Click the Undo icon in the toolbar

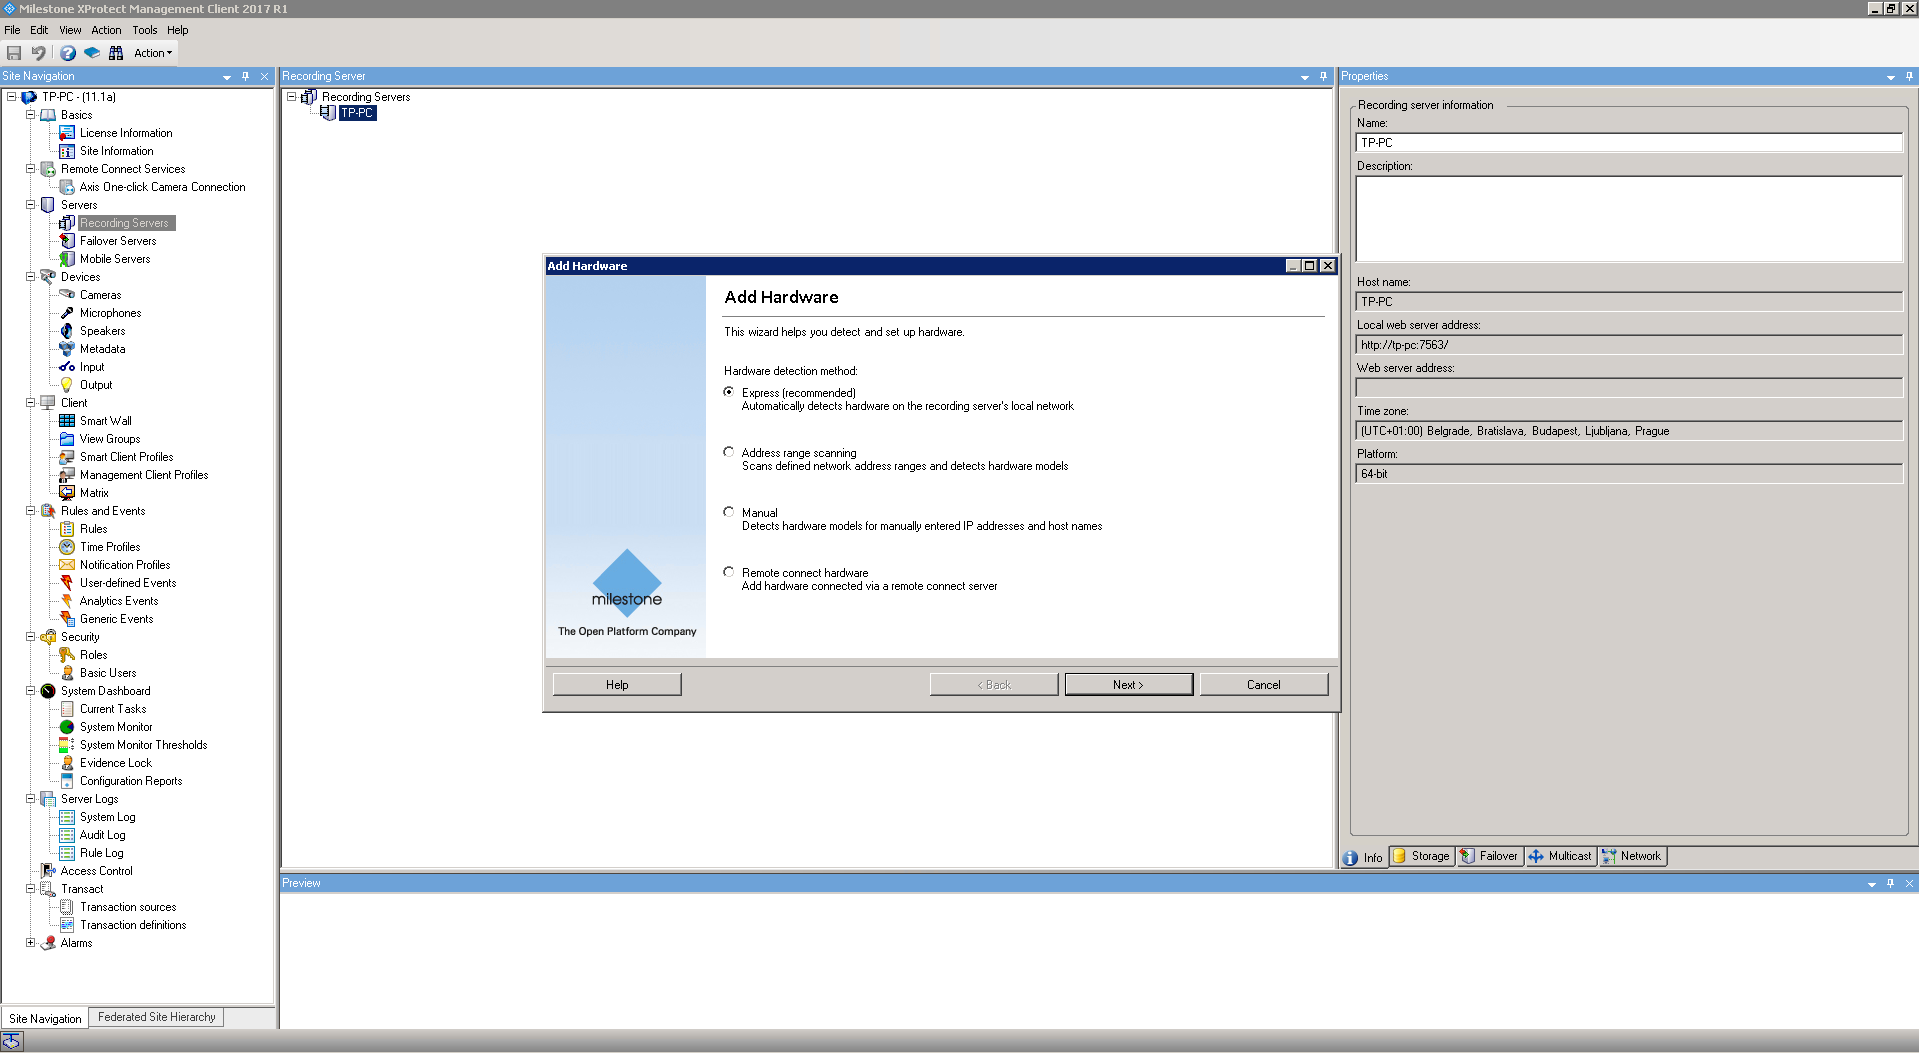(39, 53)
